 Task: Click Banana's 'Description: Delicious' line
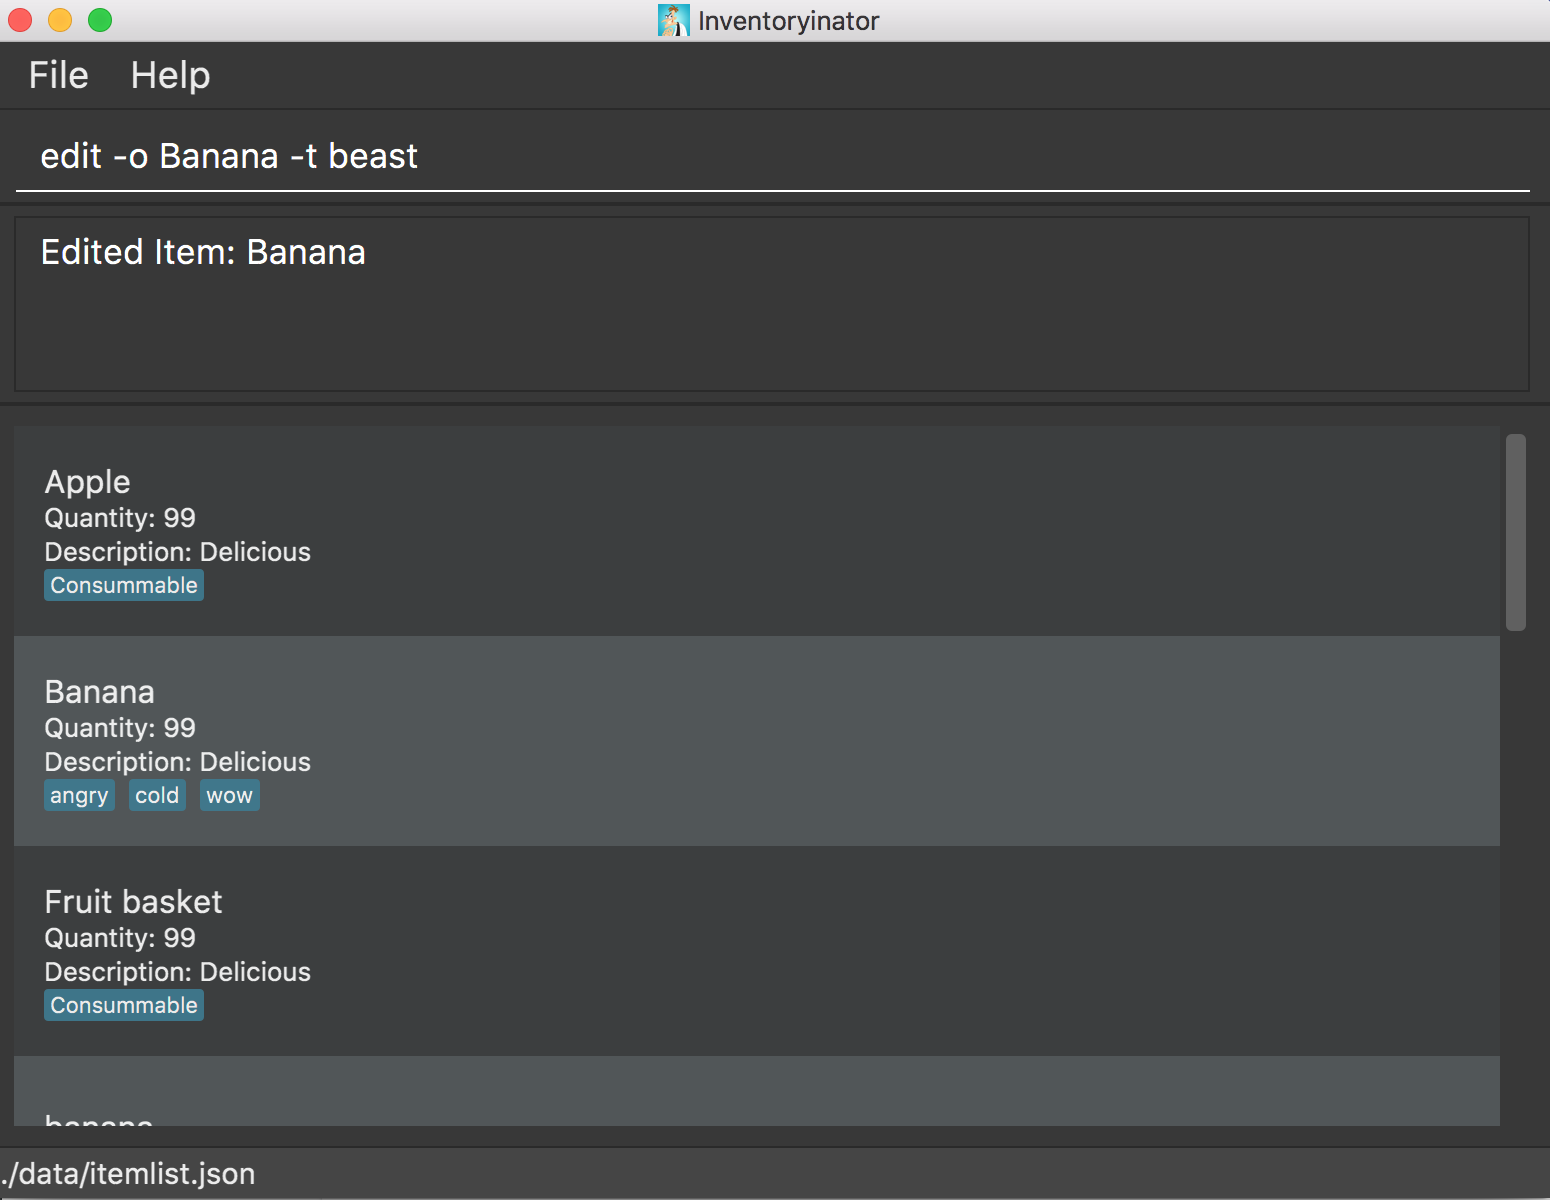point(178,762)
